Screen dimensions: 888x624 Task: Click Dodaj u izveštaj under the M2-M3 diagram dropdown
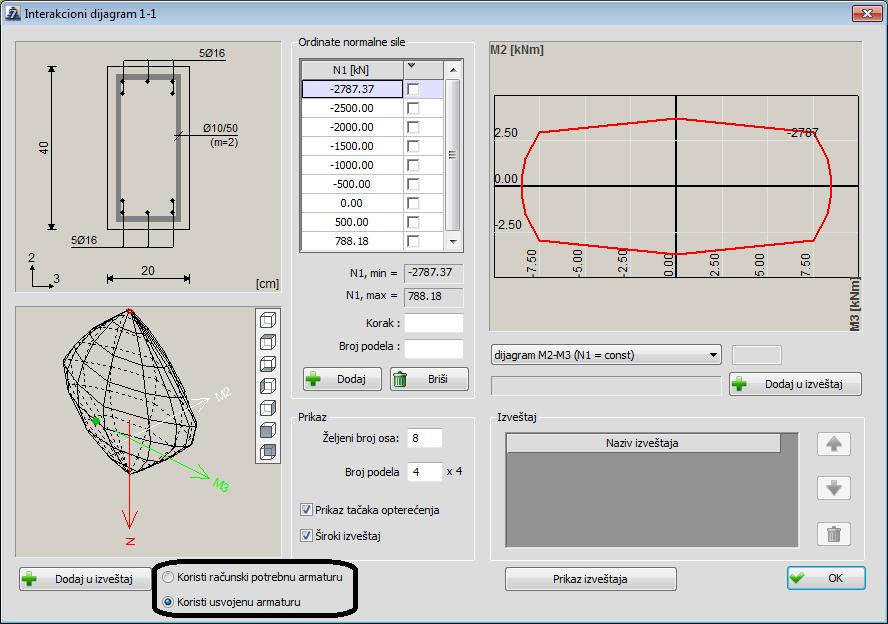click(795, 384)
